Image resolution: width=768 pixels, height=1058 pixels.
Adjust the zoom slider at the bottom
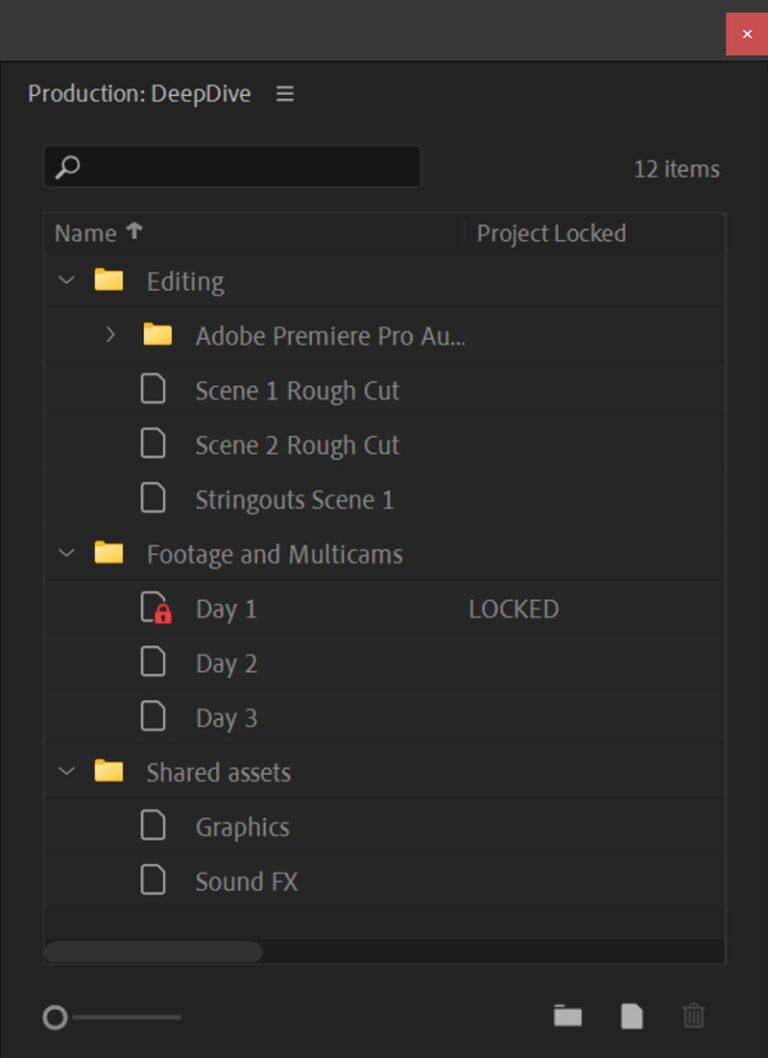pos(57,1017)
